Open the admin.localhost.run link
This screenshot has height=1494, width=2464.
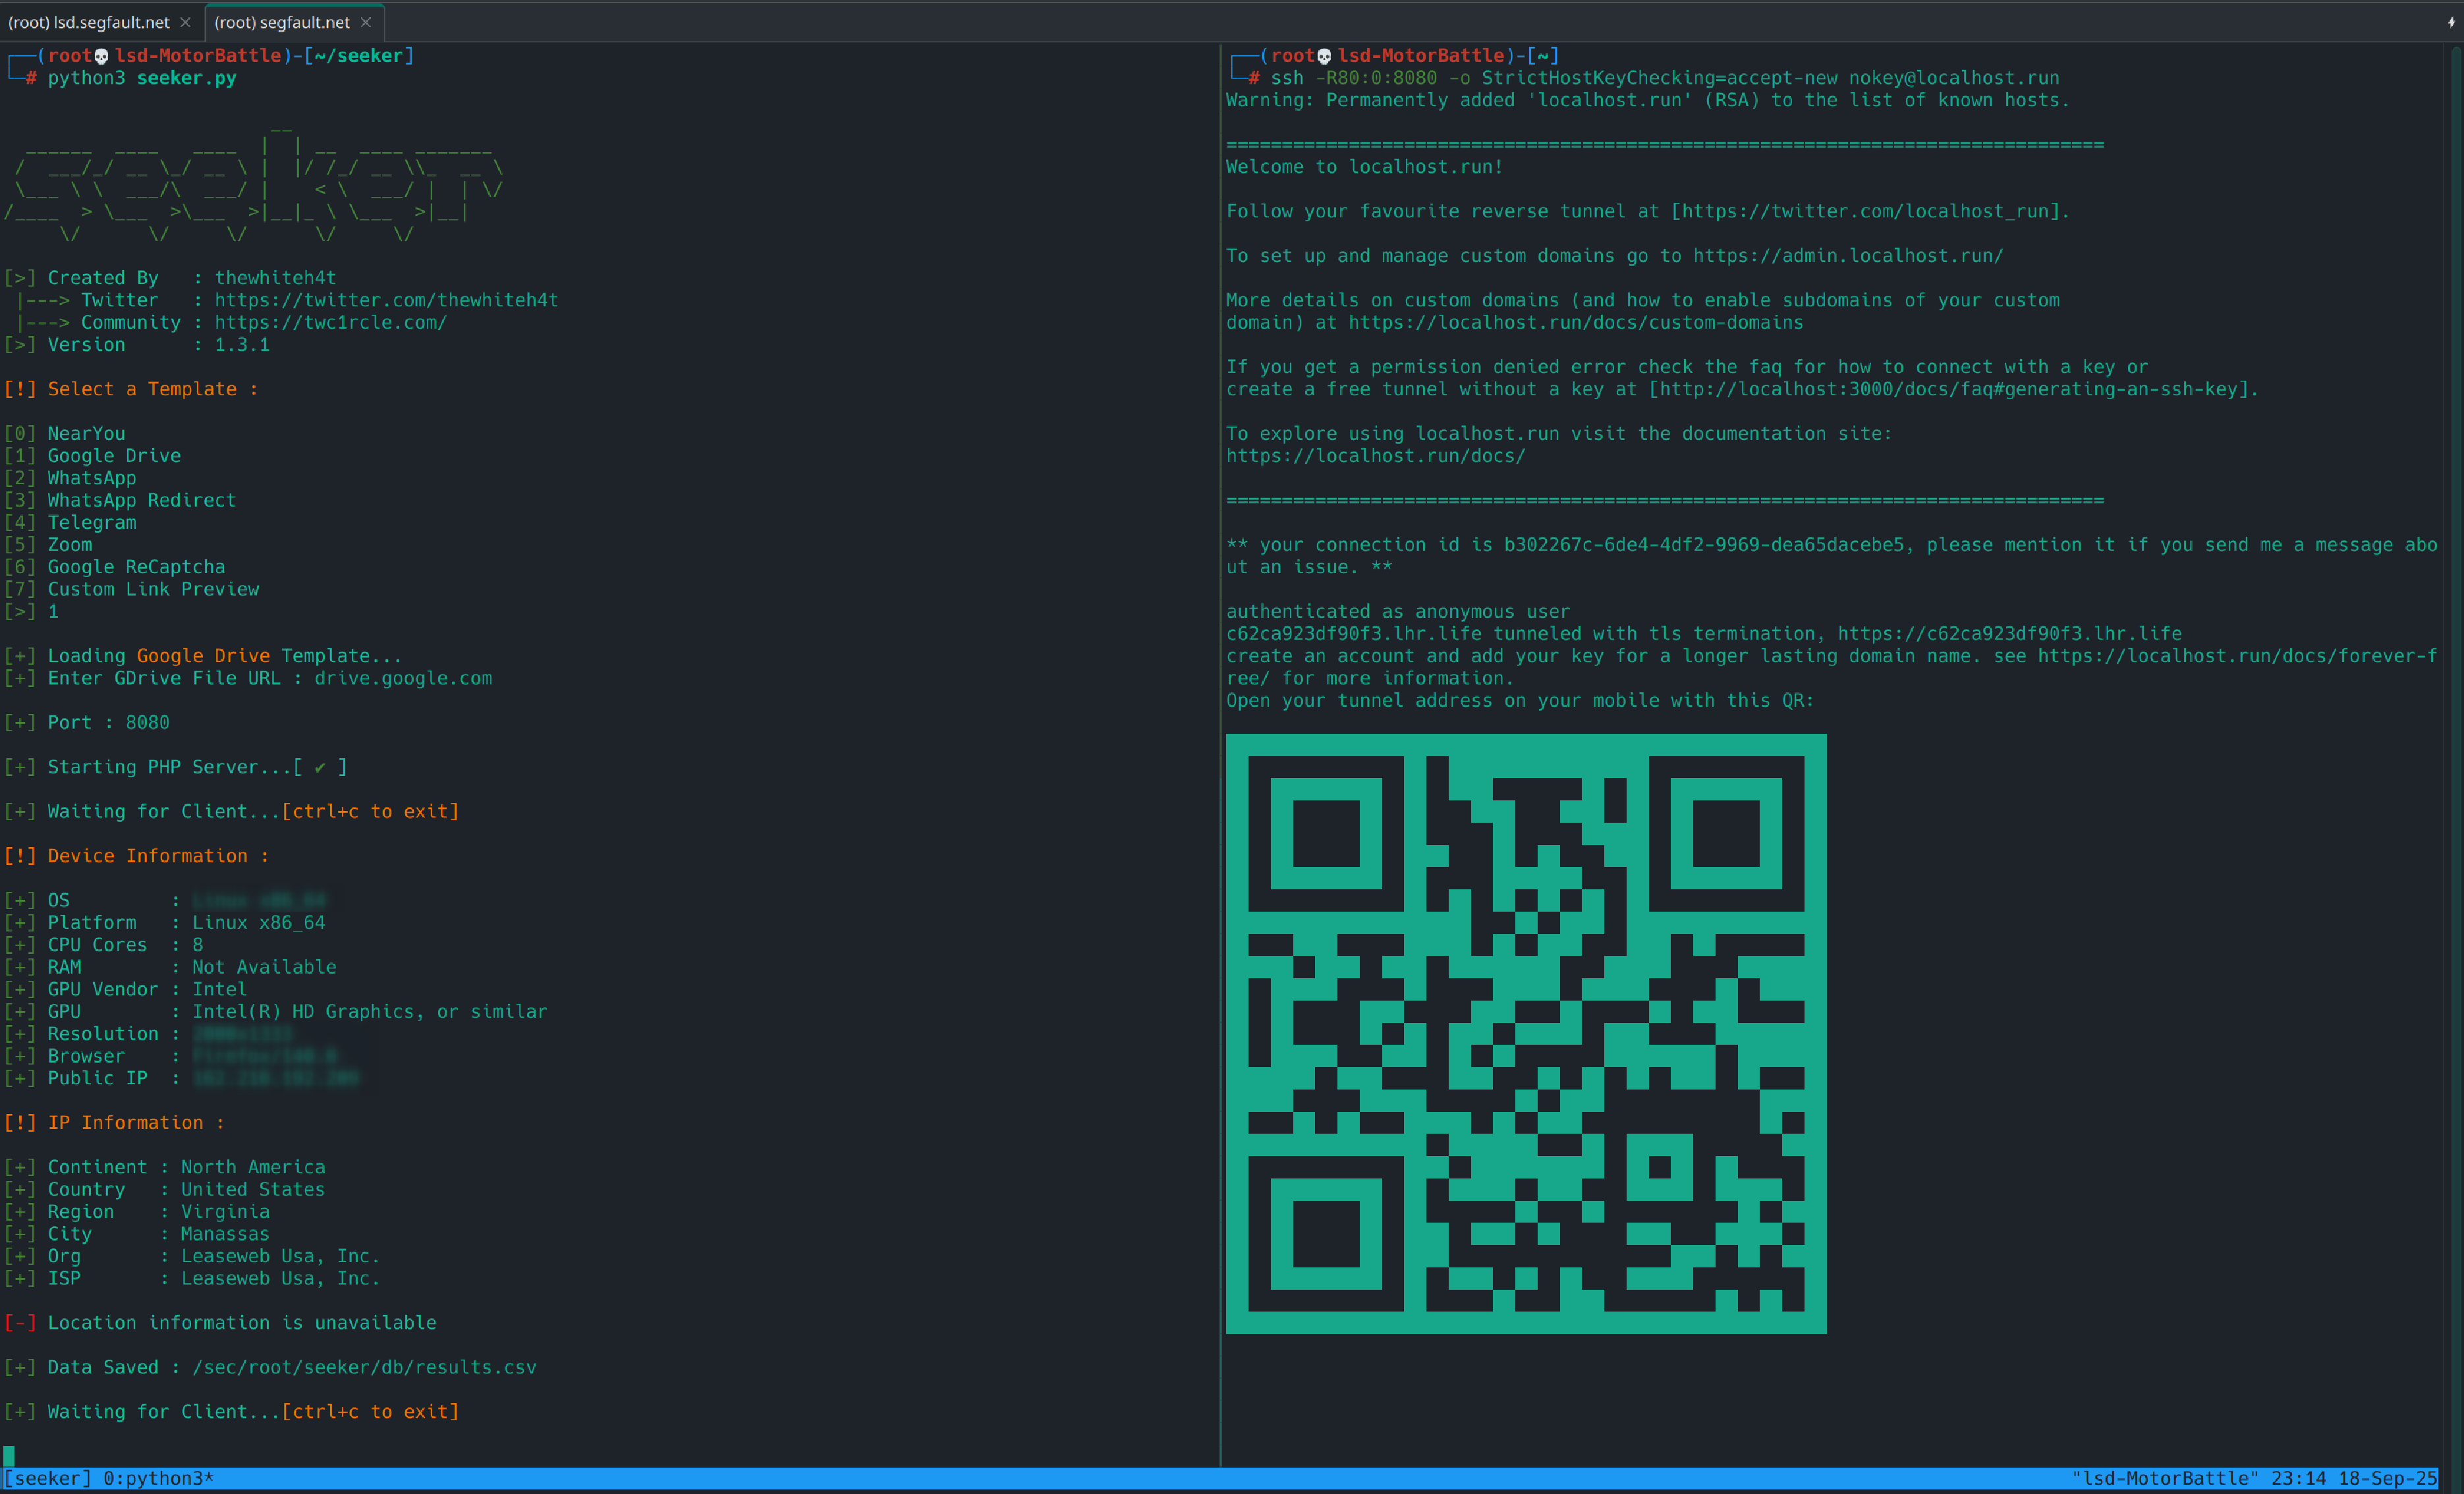pos(1848,256)
